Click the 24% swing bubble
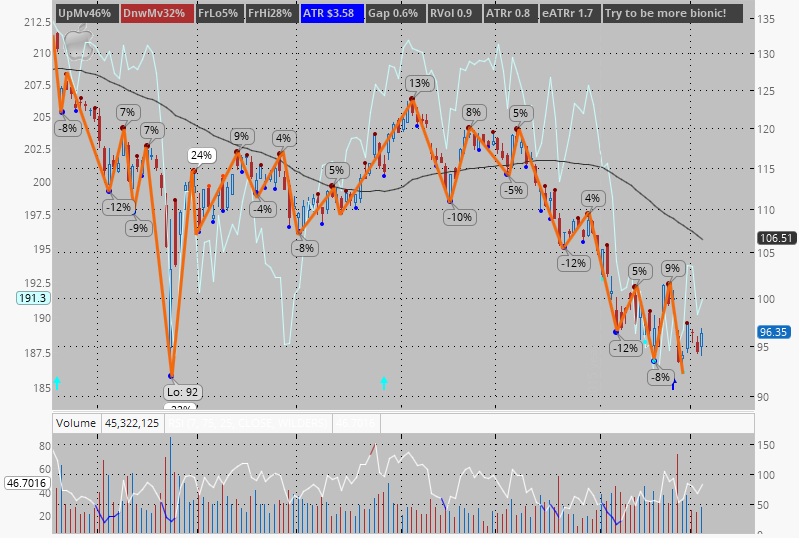This screenshot has width=799, height=538. coord(202,155)
